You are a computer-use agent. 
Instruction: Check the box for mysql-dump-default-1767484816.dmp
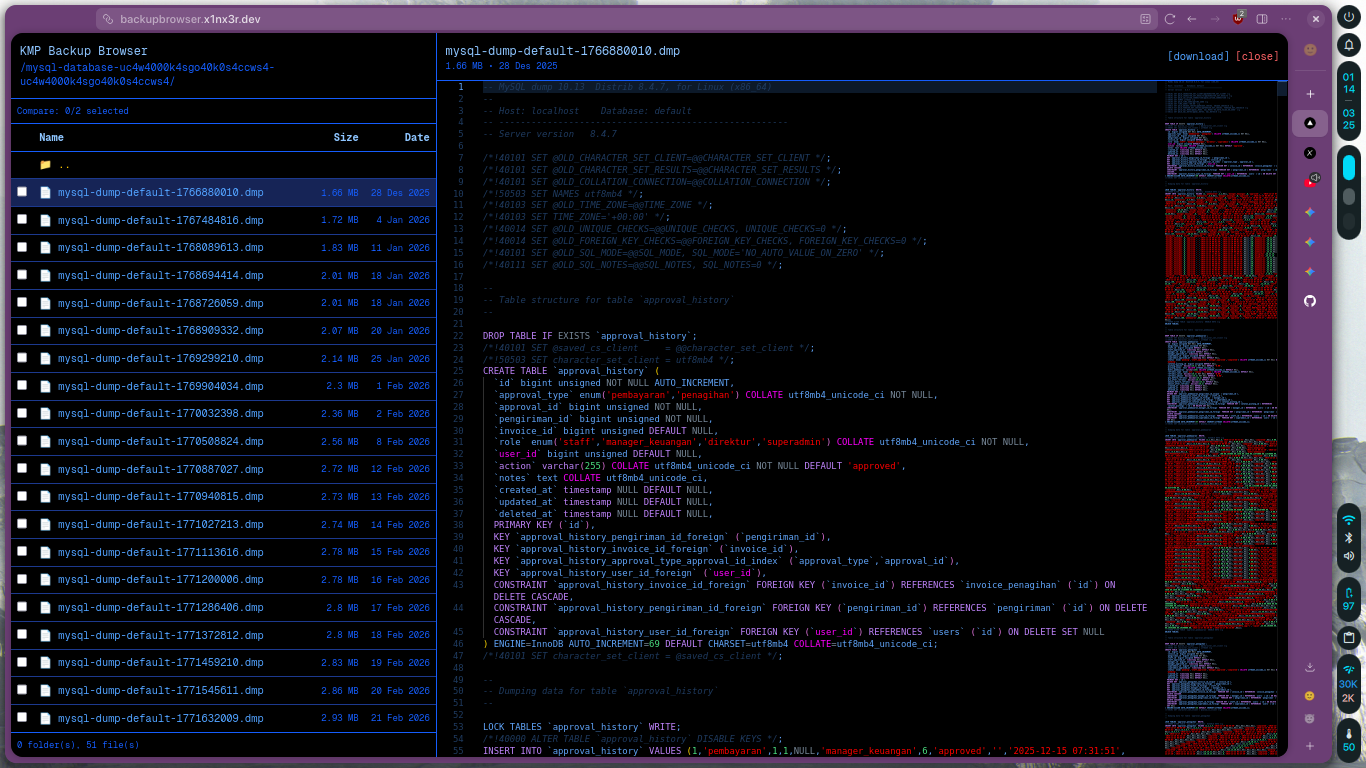point(22,220)
